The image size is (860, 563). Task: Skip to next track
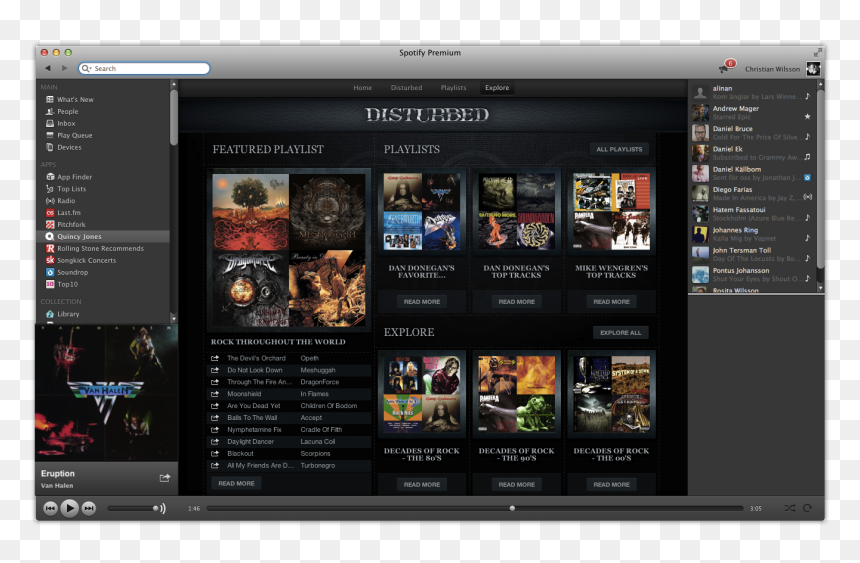pyautogui.click(x=89, y=509)
